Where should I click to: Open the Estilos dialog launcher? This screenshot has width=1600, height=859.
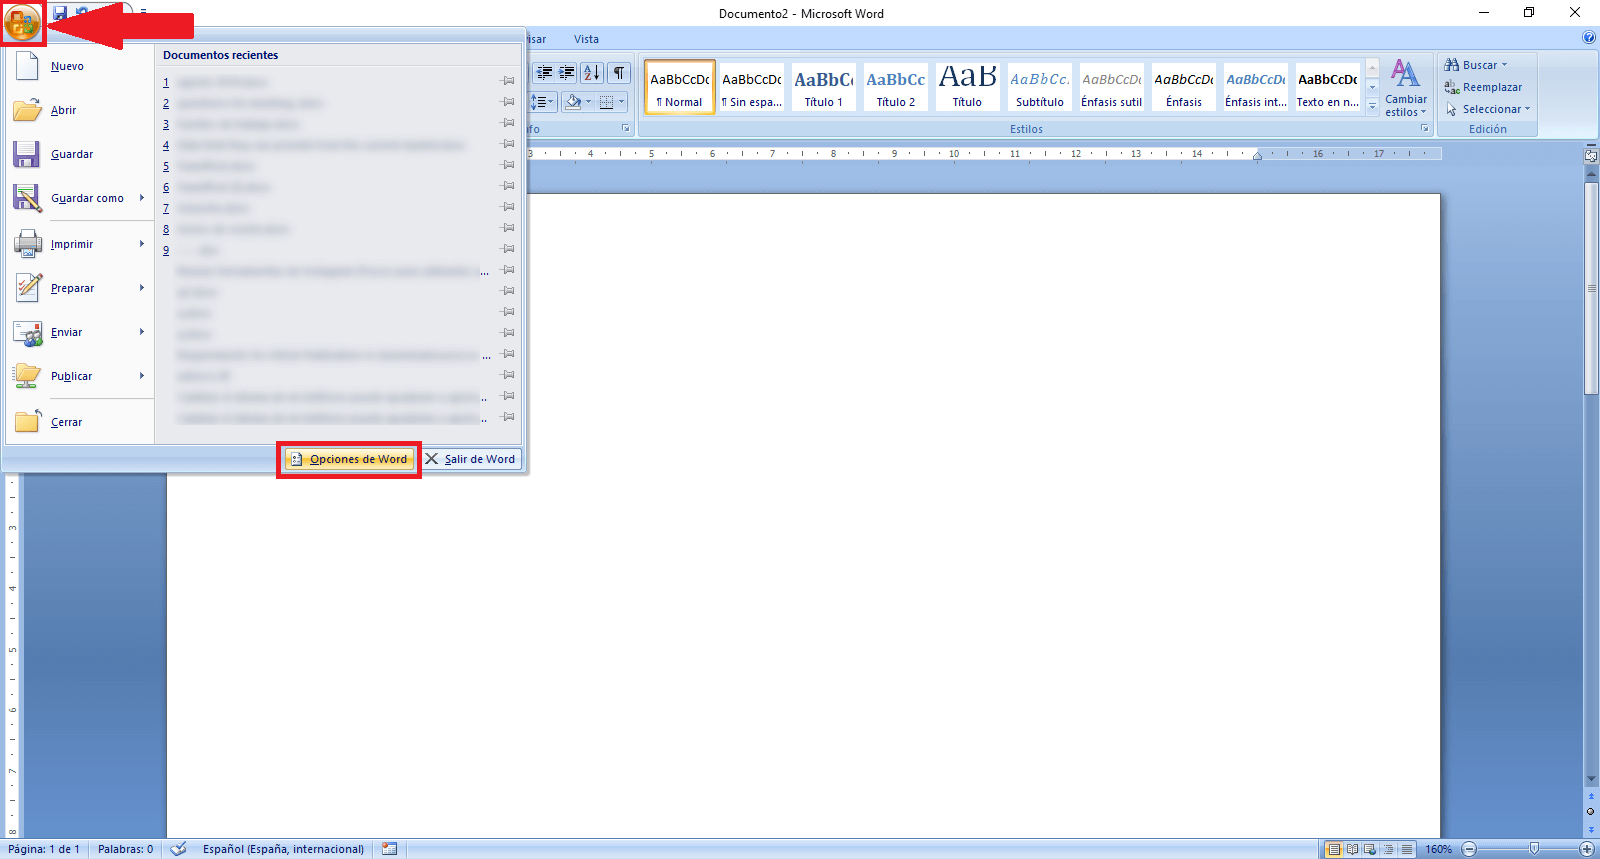coord(1425,128)
